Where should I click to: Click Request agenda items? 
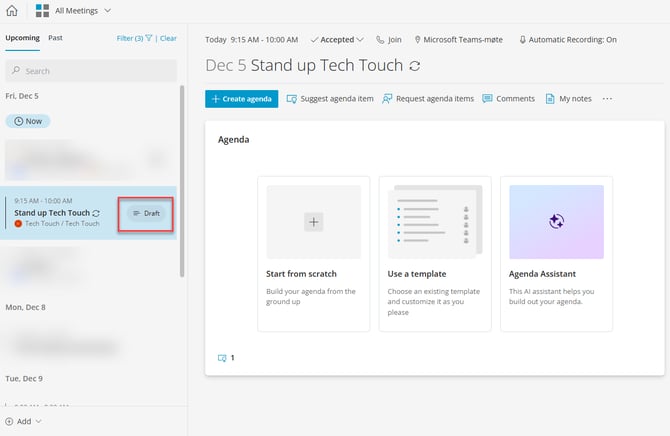[x=427, y=99]
